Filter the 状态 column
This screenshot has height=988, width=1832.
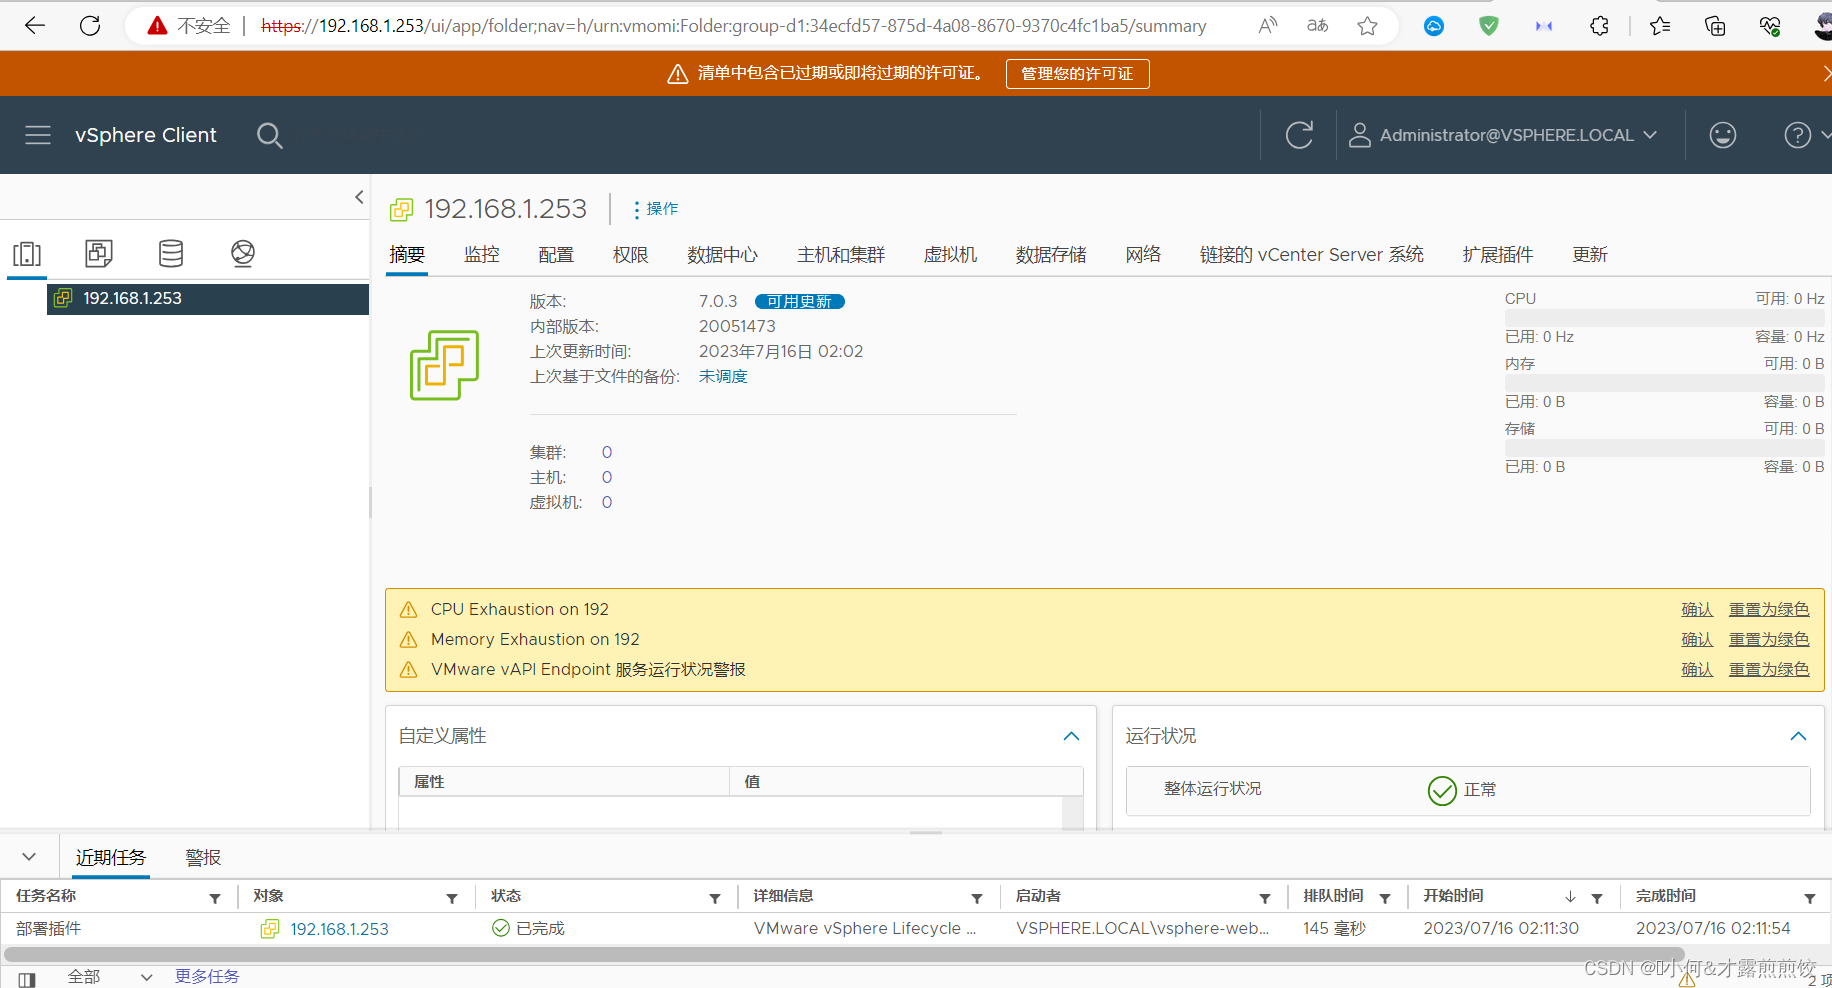tap(715, 898)
